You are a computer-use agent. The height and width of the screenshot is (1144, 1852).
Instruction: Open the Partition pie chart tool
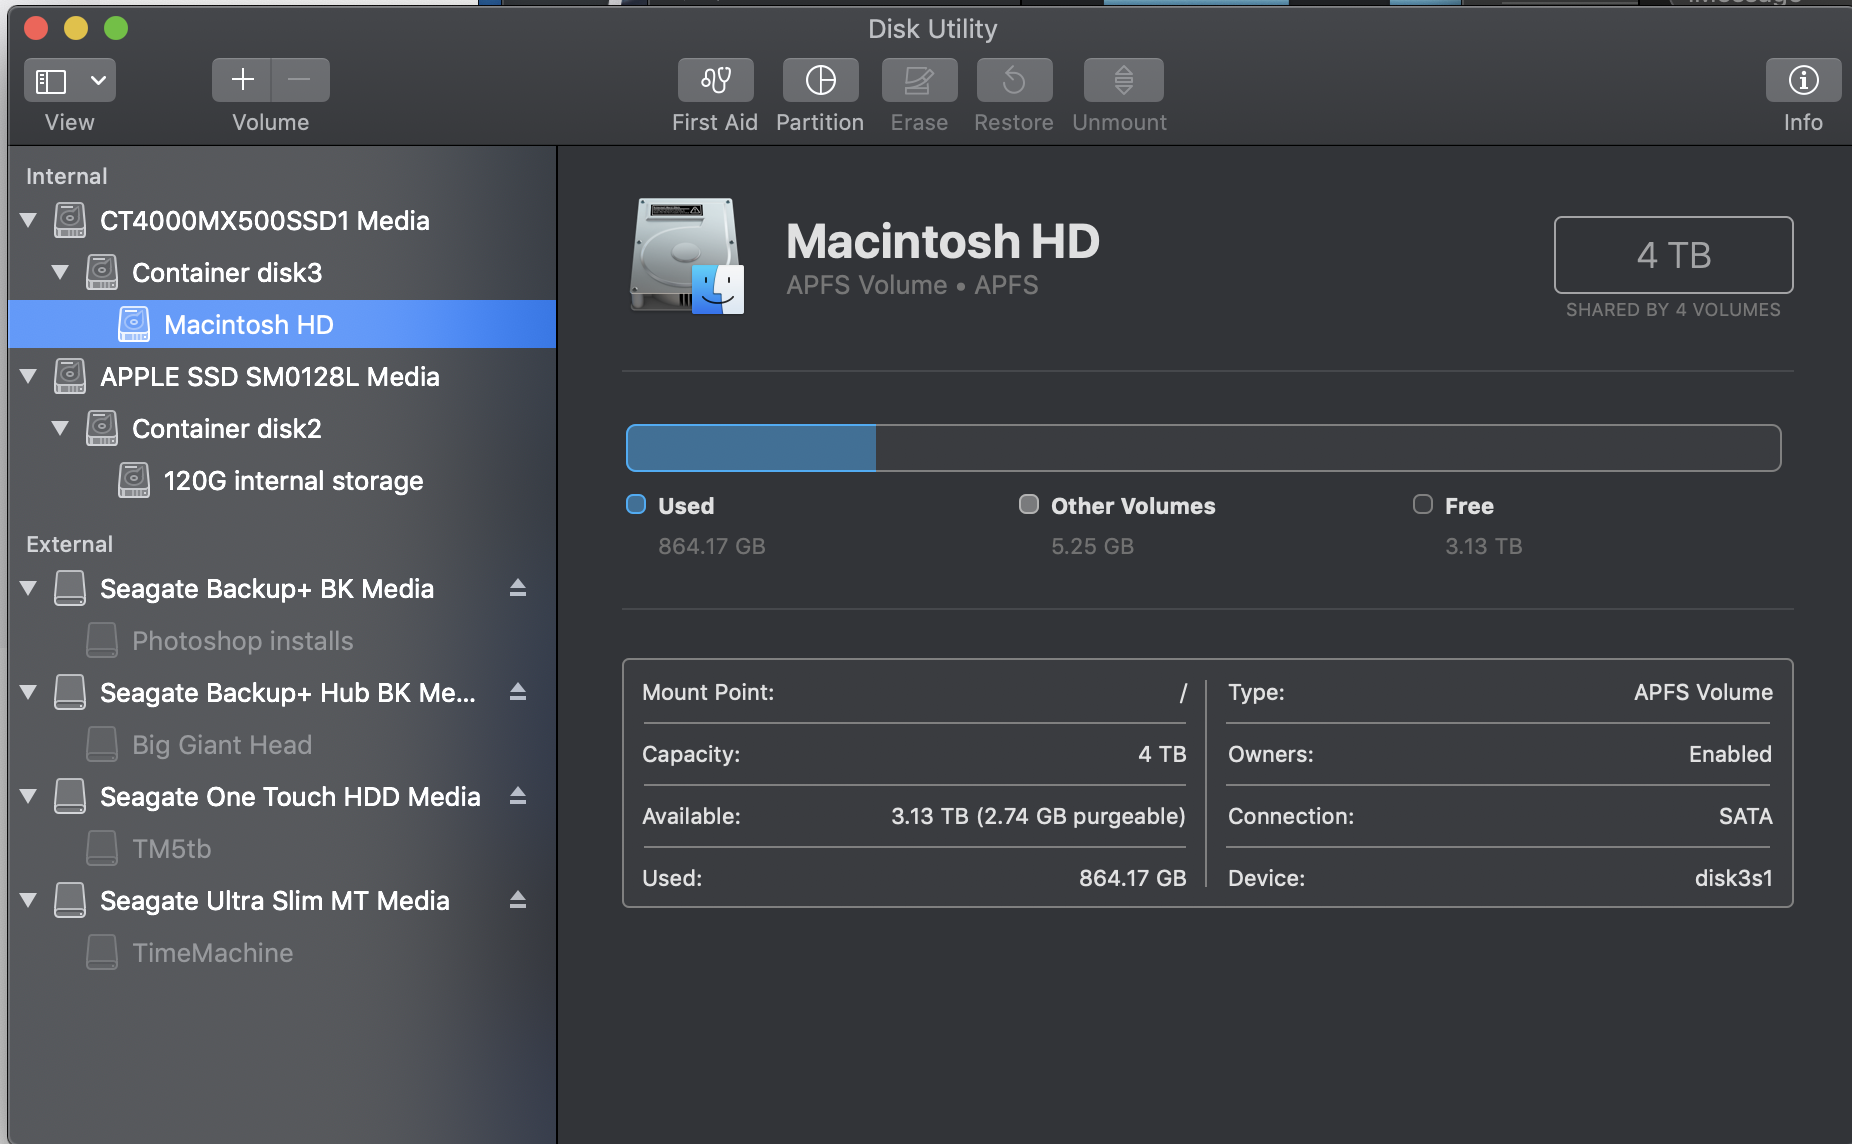click(820, 80)
